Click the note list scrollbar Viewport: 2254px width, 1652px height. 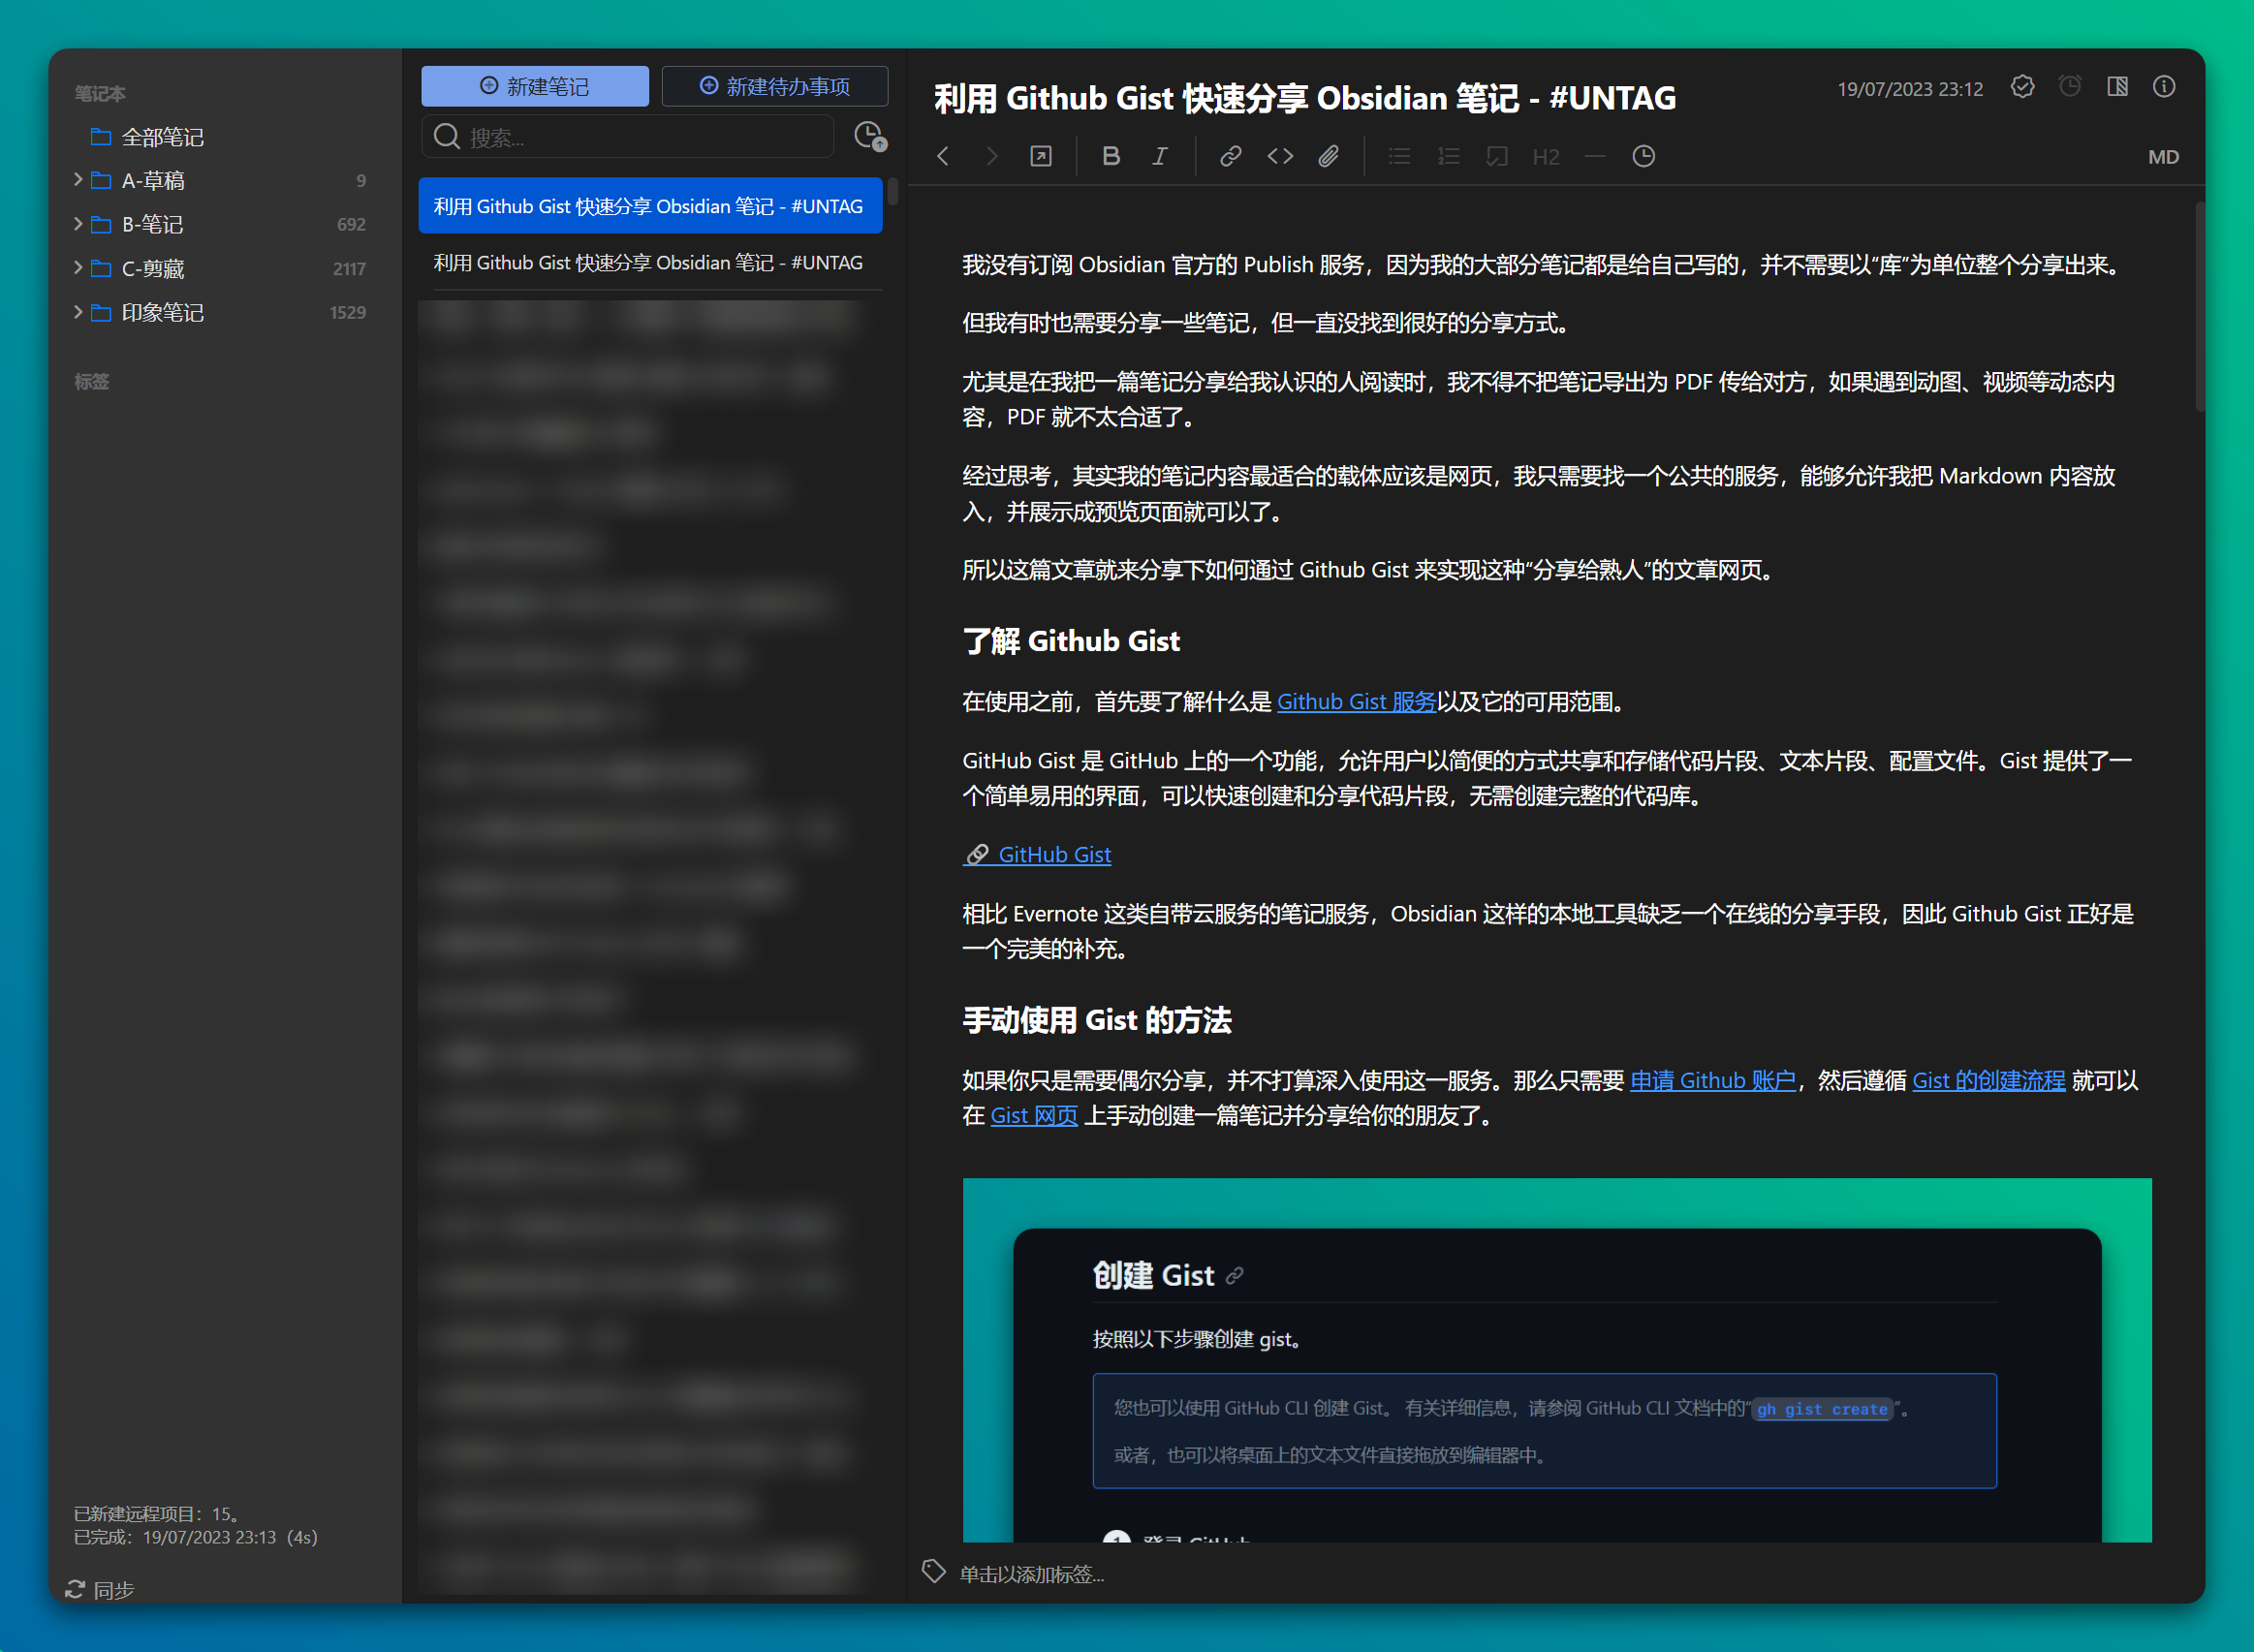[x=893, y=191]
